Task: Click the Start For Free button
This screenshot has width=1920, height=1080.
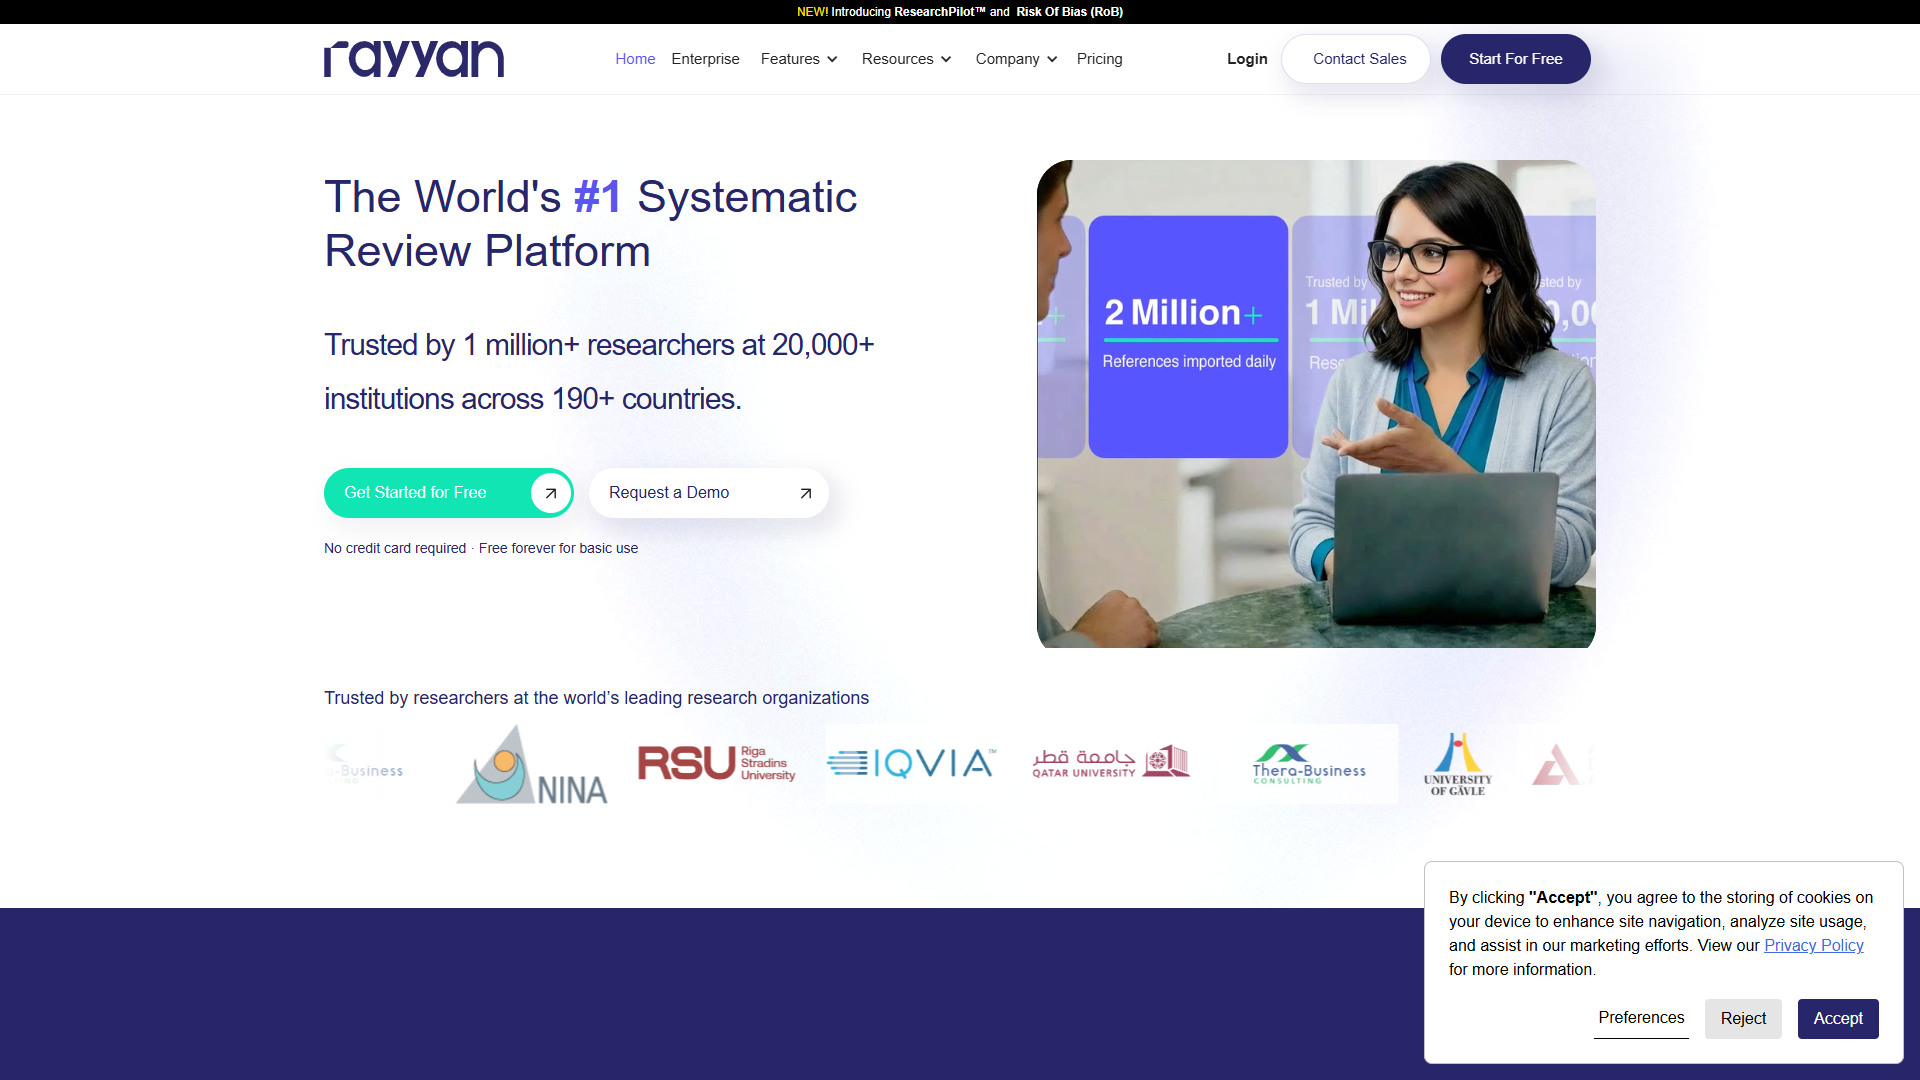Action: click(x=1515, y=59)
